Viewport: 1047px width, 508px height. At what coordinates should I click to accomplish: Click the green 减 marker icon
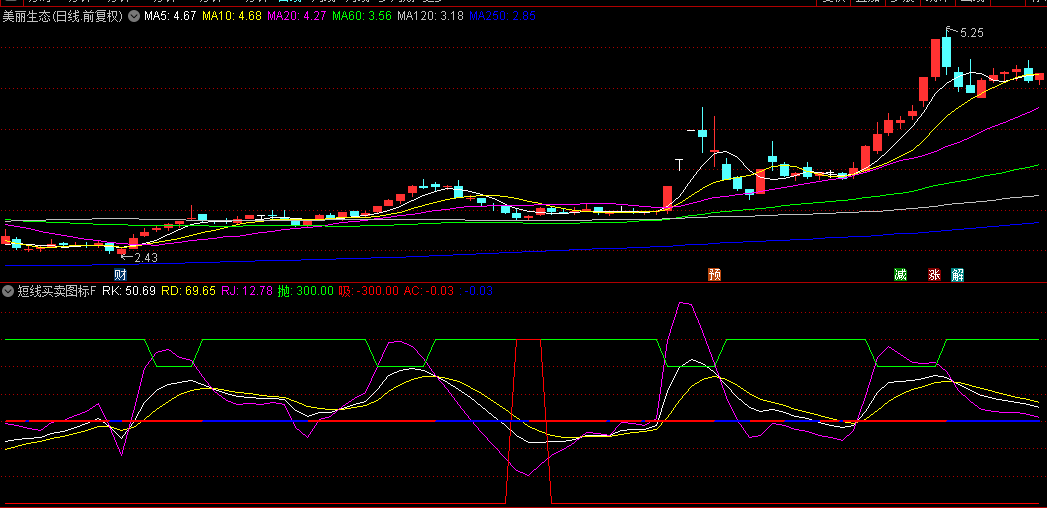(900, 275)
